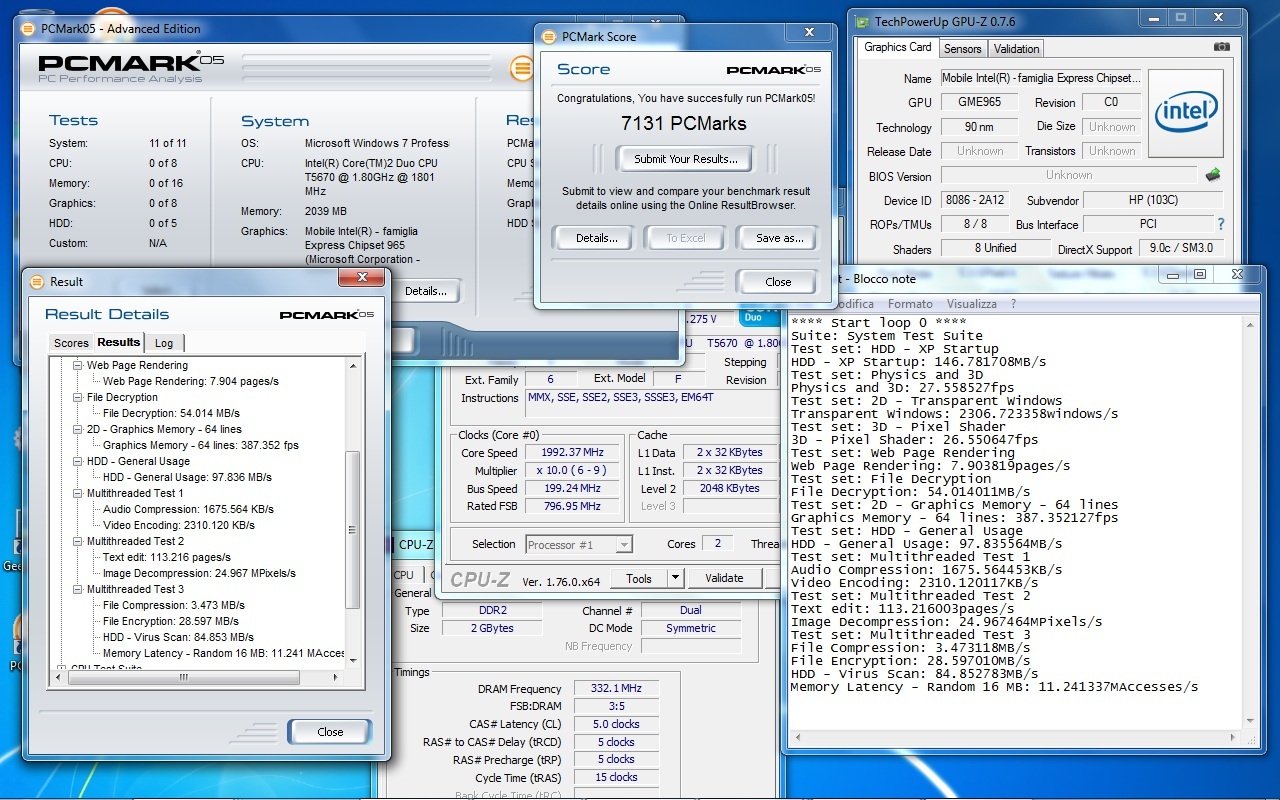Open the Visualizza menu in Blocco note
Viewport: 1280px width, 800px height.
972,304
